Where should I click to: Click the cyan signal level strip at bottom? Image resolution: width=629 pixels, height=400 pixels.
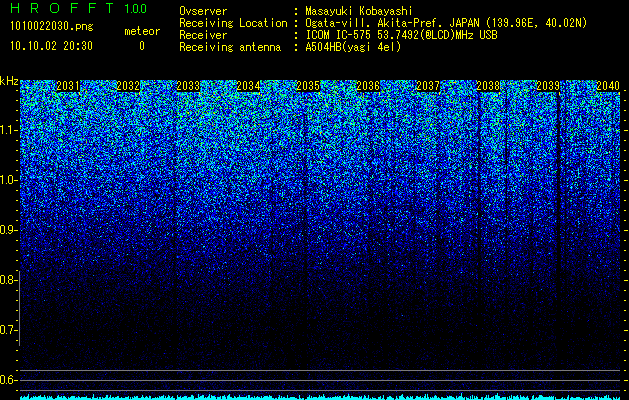pos(320,397)
